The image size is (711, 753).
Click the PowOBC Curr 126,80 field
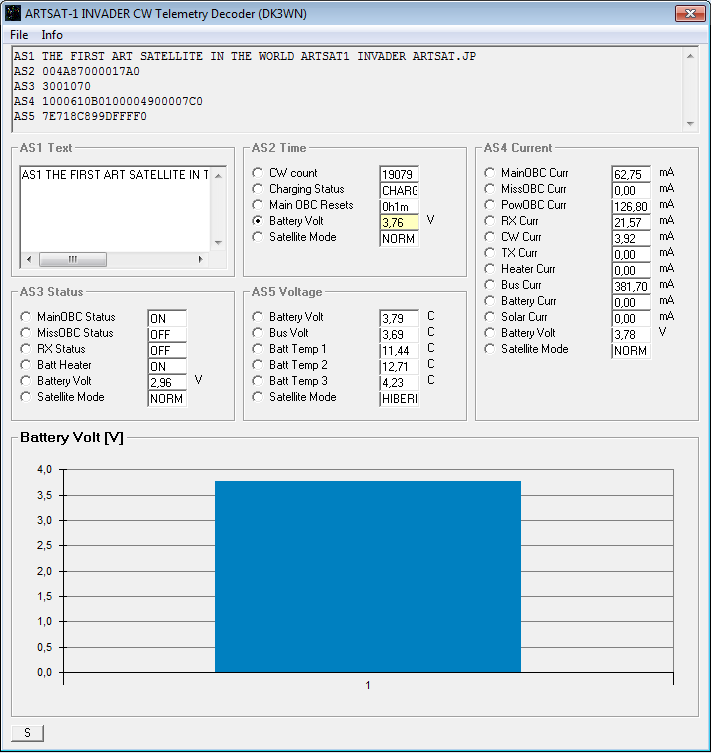(631, 206)
